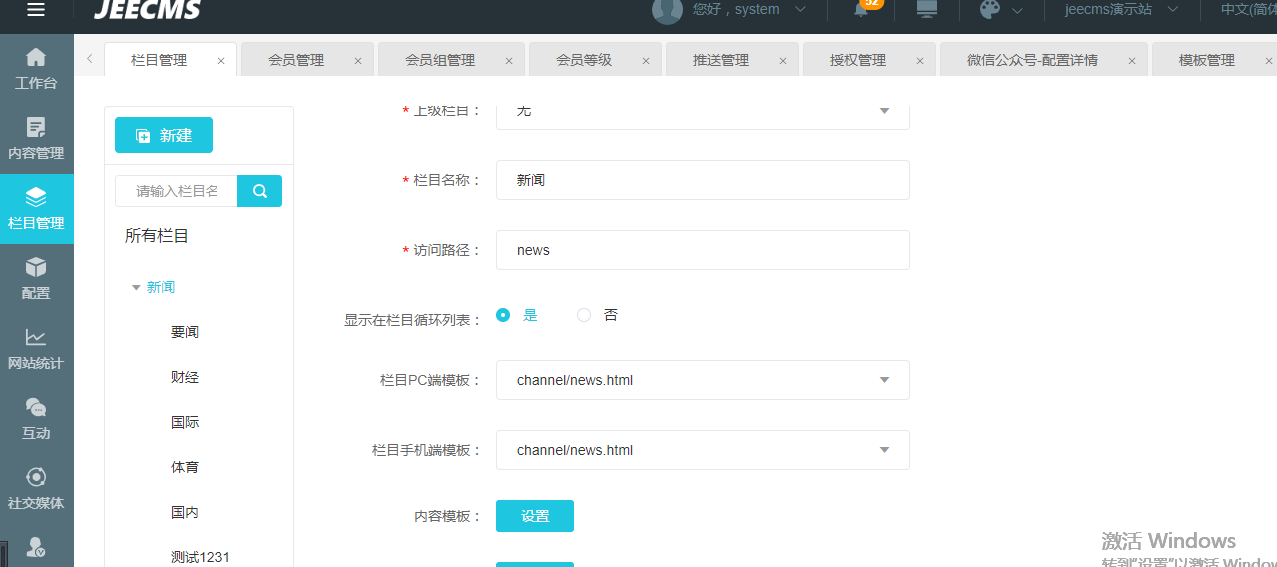
Task: Close the 会员等级 tab
Action: [x=645, y=61]
